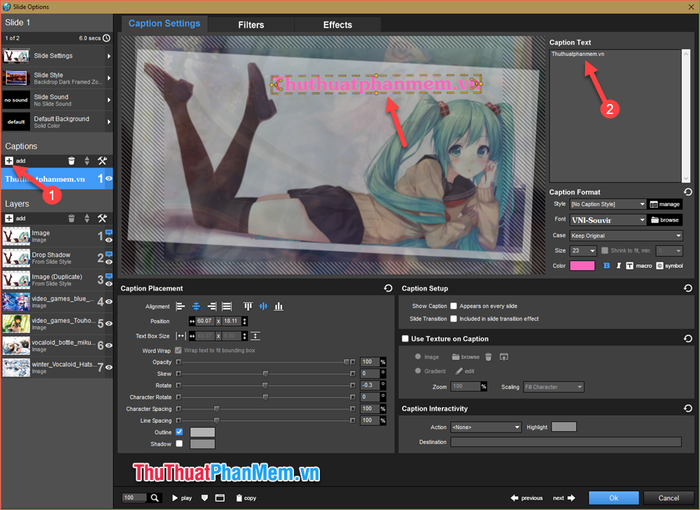Screen dimensions: 700x510
Task: Click the zoom magnifier icon
Action: coord(154,497)
